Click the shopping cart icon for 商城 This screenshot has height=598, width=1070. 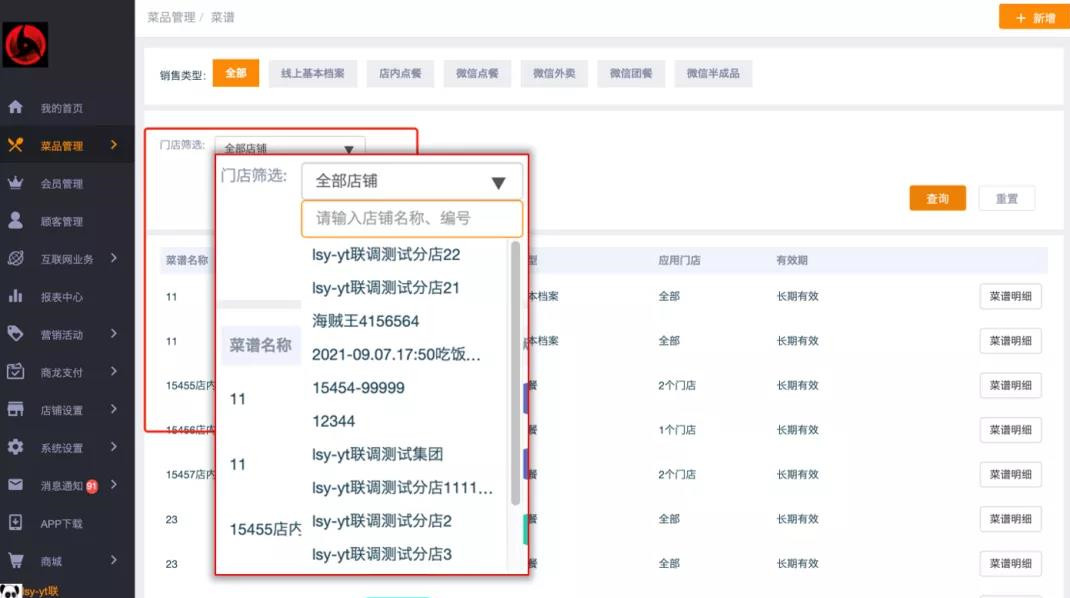click(x=15, y=560)
